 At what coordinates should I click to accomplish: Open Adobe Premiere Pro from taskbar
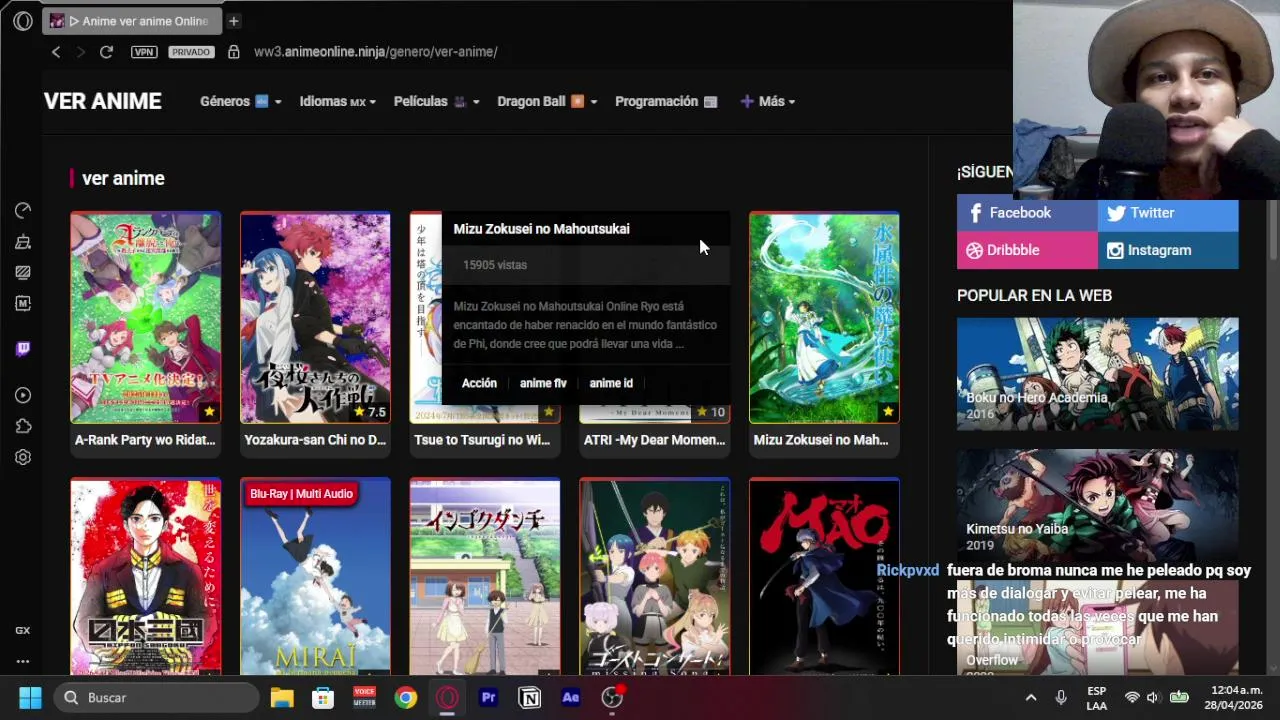click(488, 697)
